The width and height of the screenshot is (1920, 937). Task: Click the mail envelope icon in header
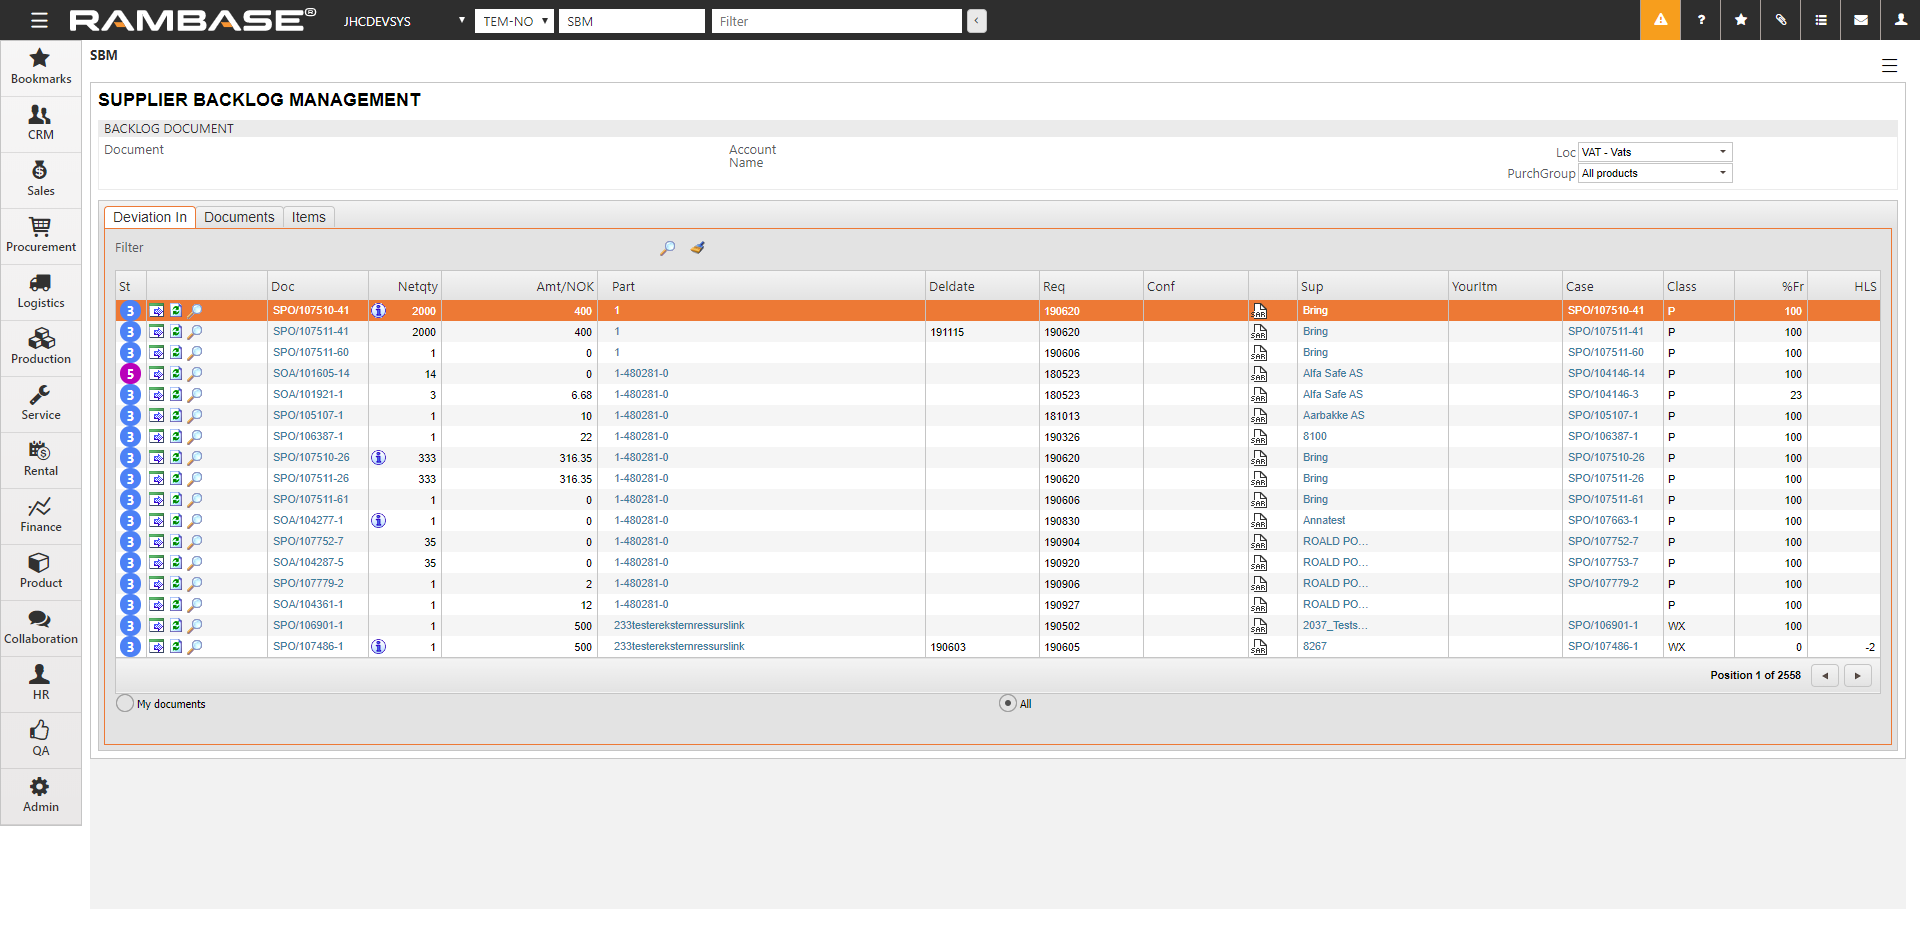[1861, 20]
